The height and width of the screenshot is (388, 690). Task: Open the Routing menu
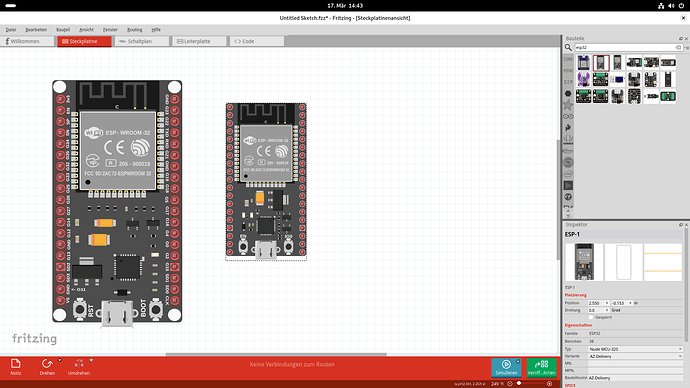tap(135, 29)
